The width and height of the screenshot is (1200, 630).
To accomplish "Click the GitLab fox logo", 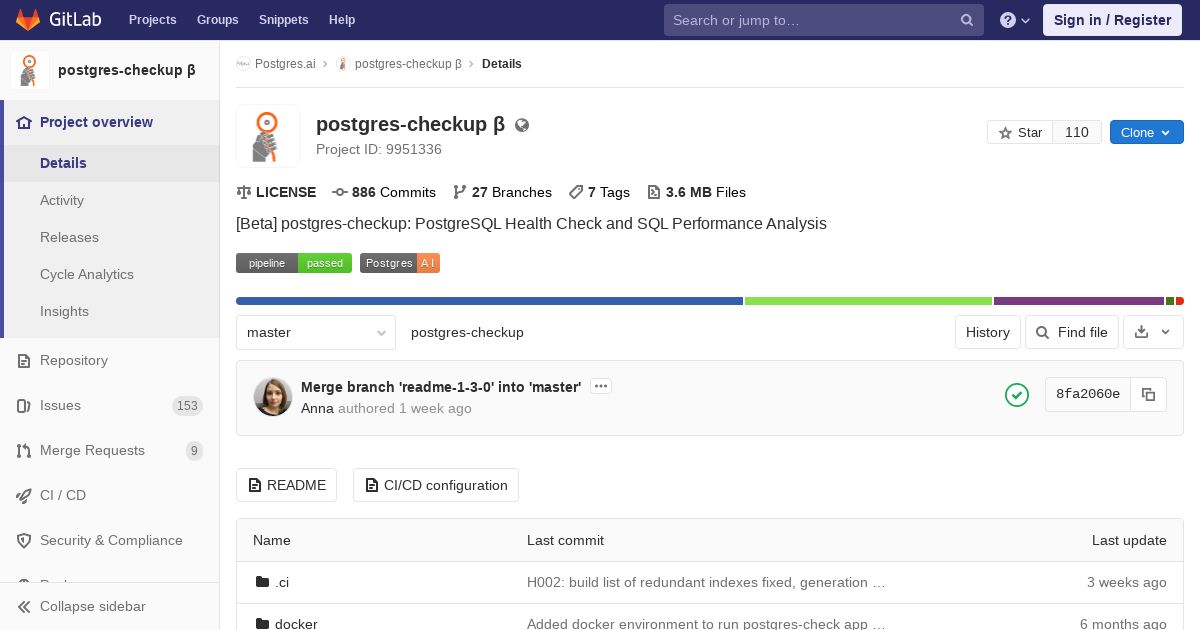I will click(x=28, y=19).
